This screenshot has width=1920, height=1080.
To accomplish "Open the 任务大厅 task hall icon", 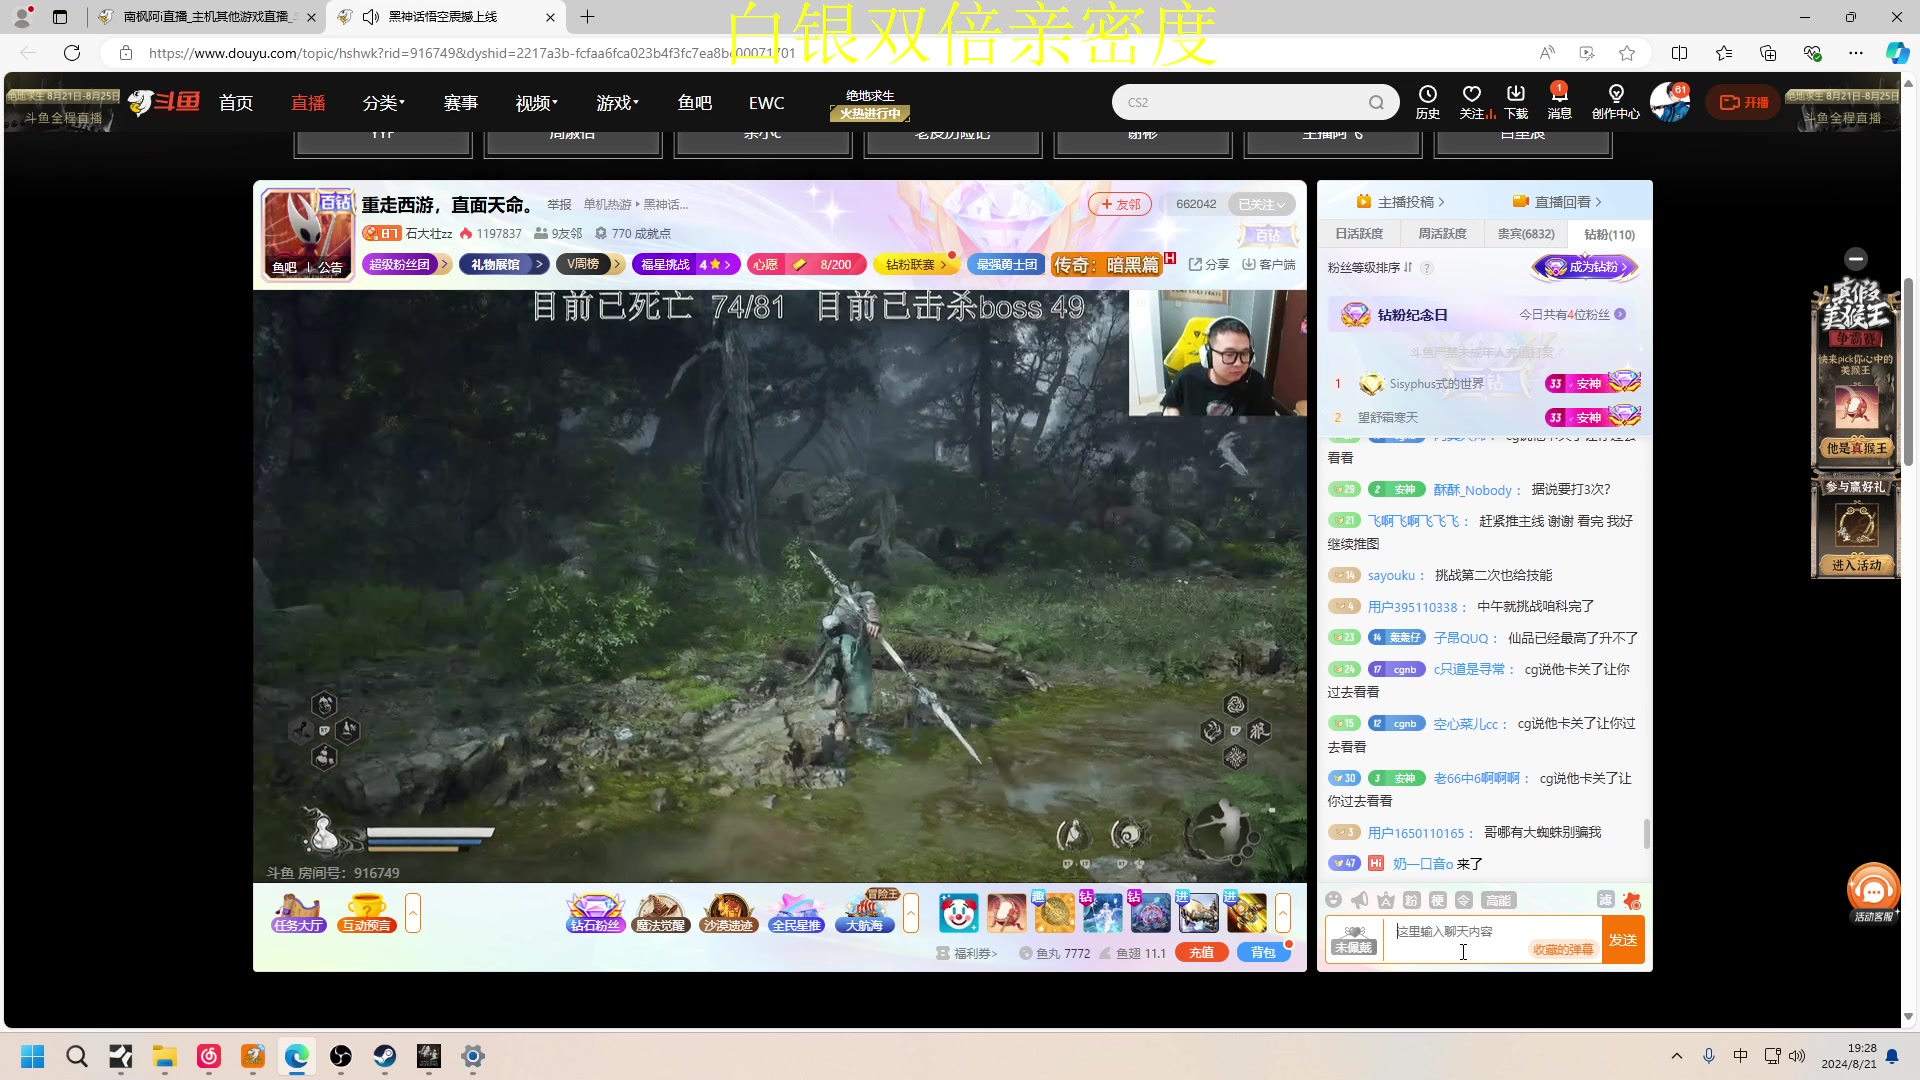I will coord(298,912).
